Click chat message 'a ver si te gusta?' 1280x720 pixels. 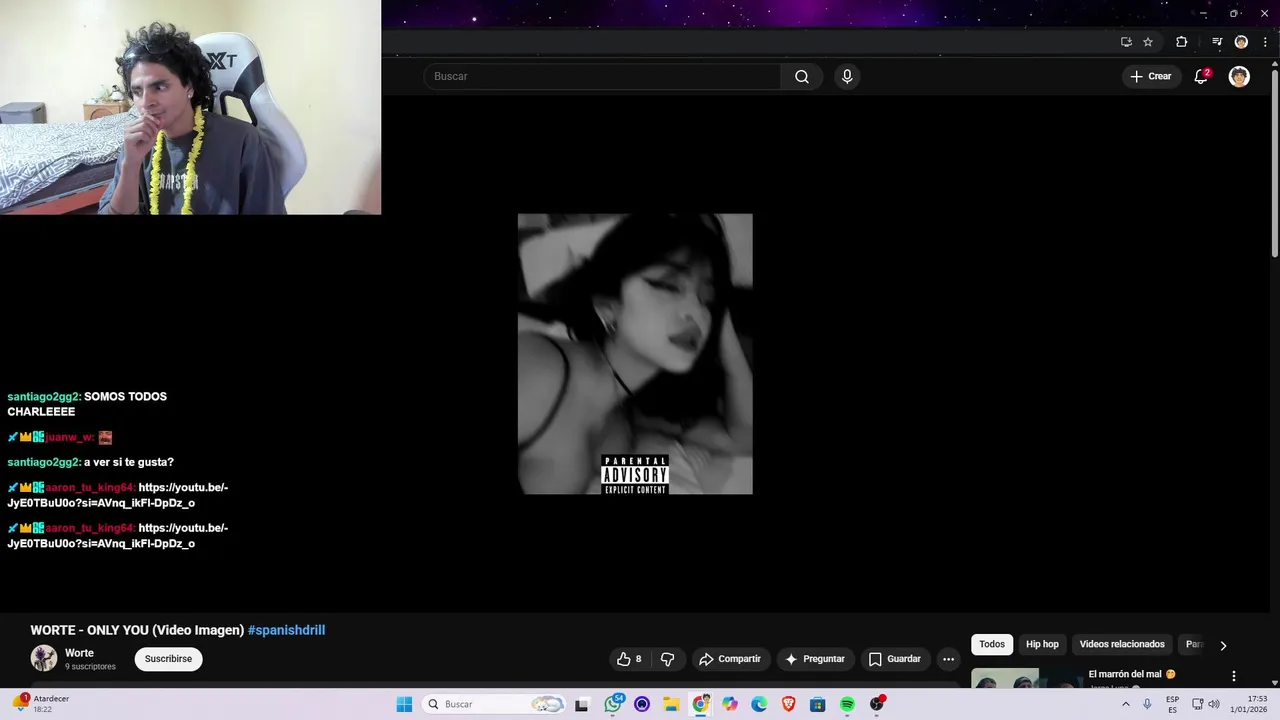tap(129, 462)
